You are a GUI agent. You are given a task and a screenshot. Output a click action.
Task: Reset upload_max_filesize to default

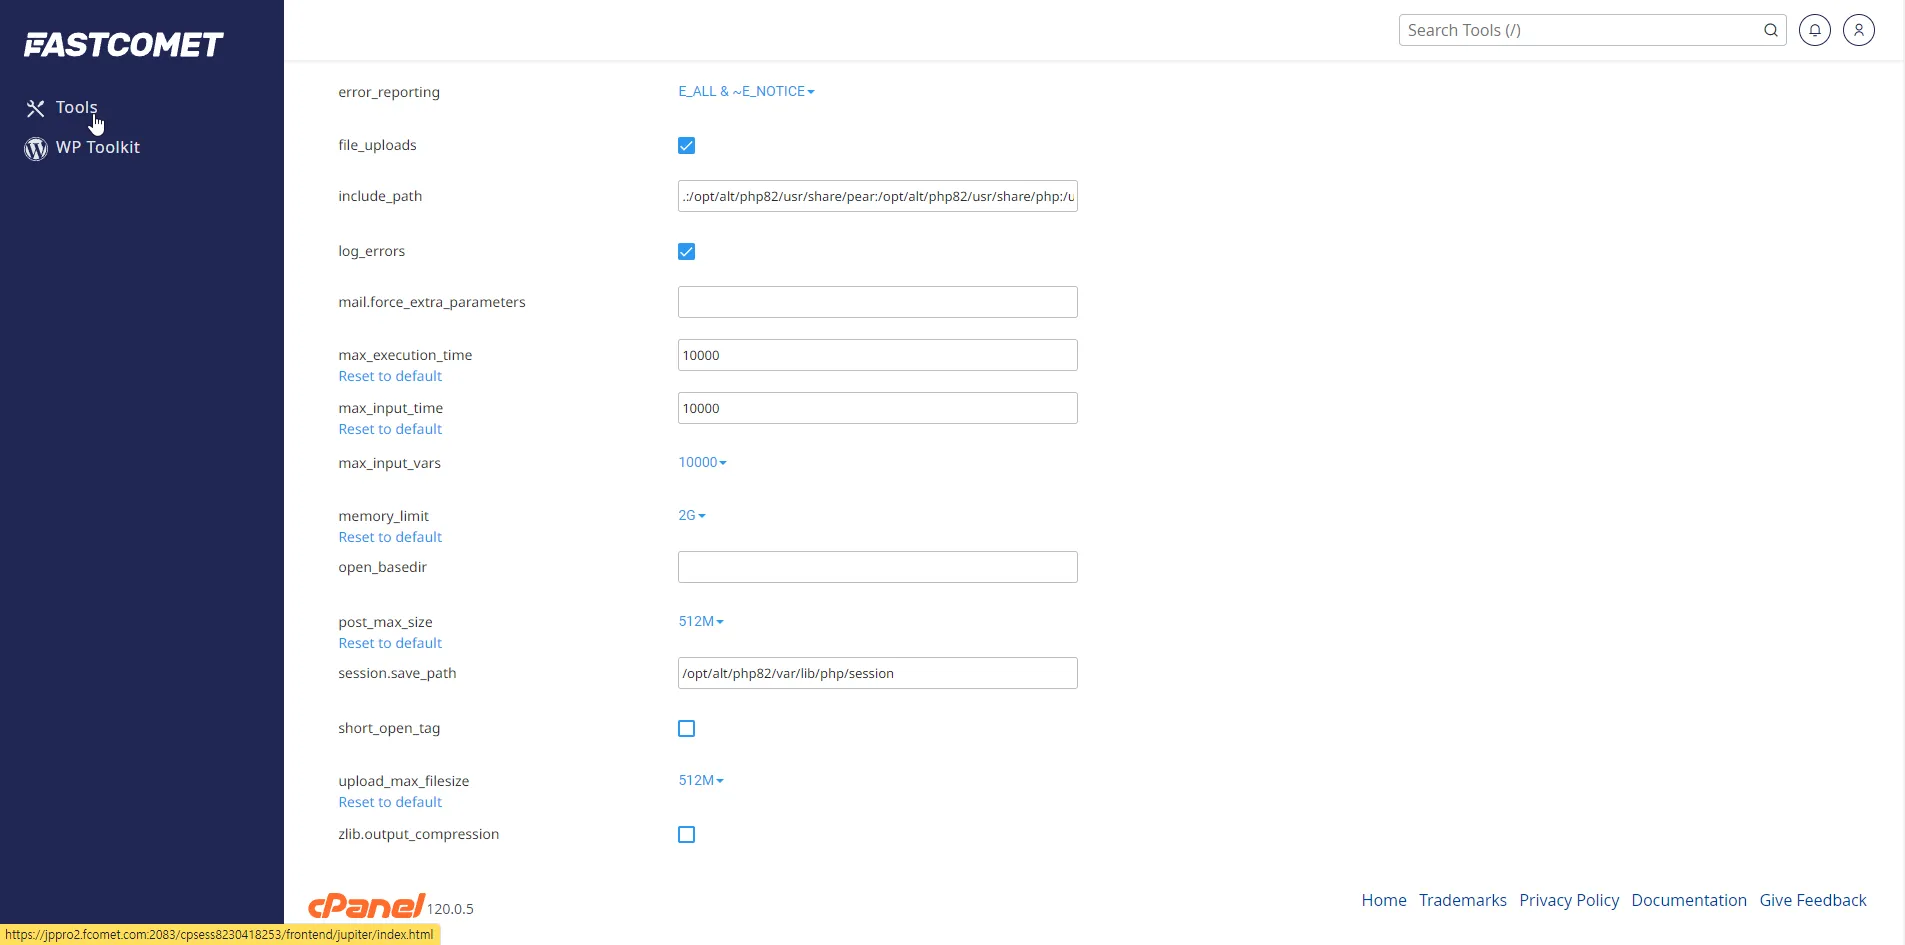[390, 802]
